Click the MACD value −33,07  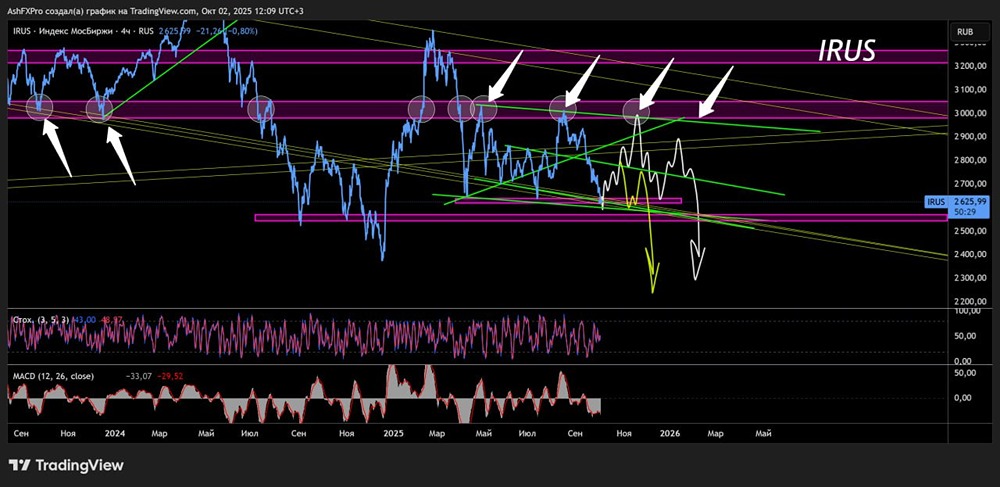(x=141, y=376)
